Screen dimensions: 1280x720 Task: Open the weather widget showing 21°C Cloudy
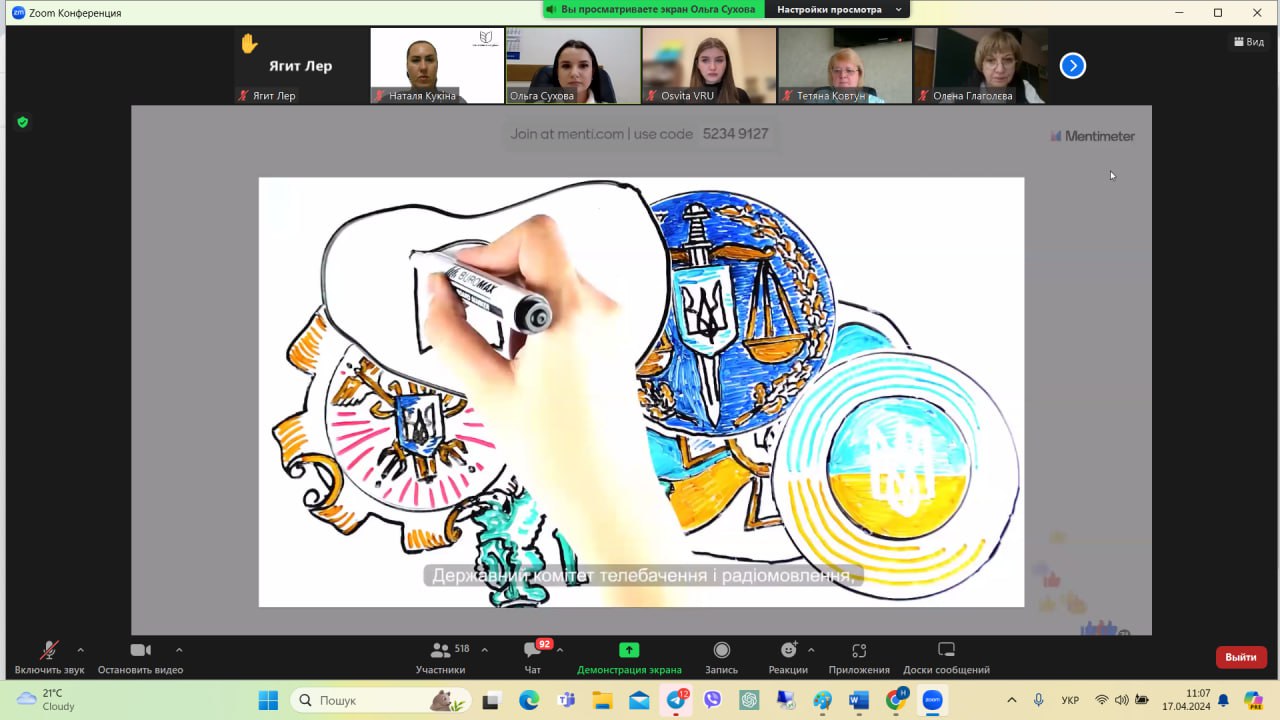pyautogui.click(x=46, y=700)
